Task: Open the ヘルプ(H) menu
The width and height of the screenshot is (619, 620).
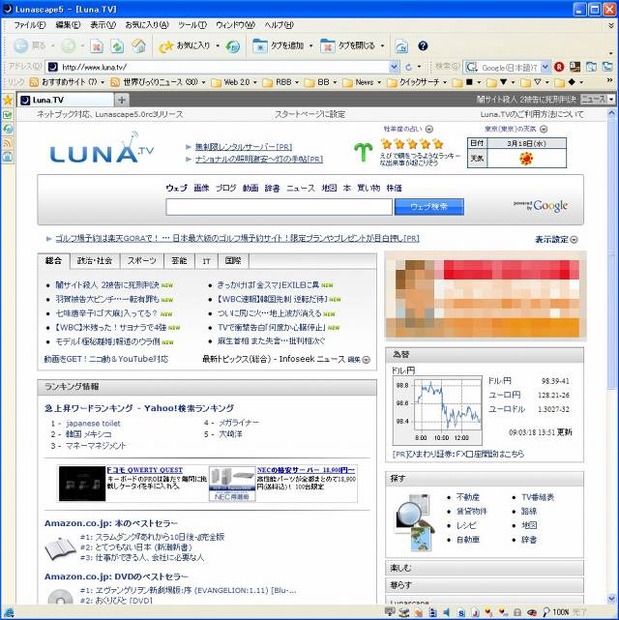Action: 279,25
